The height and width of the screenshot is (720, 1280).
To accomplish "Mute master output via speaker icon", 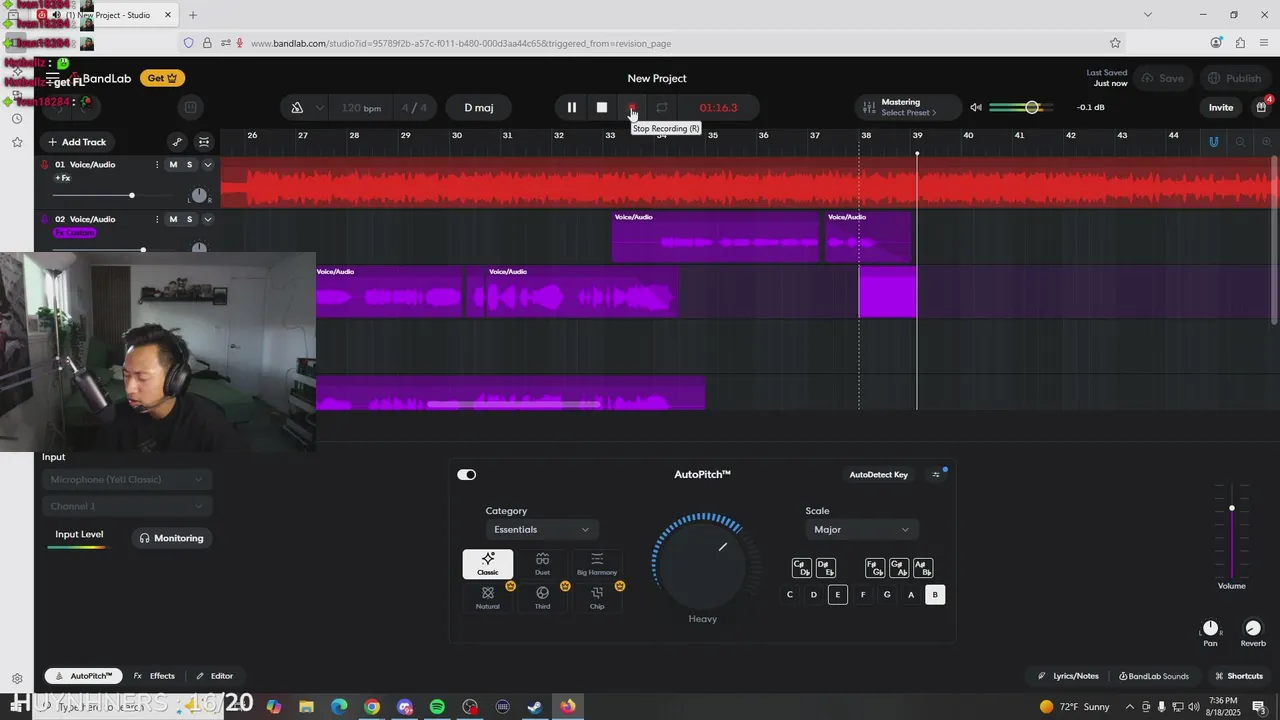I will (976, 108).
